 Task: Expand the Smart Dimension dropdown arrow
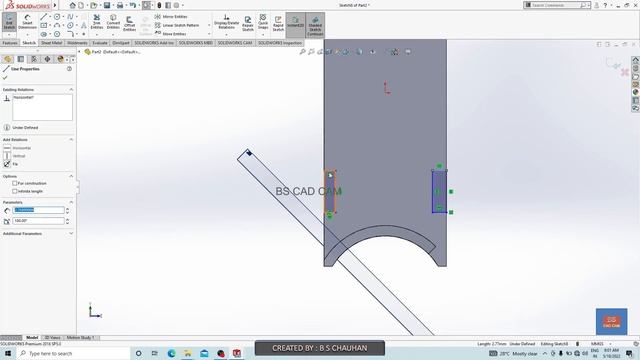(x=27, y=34)
